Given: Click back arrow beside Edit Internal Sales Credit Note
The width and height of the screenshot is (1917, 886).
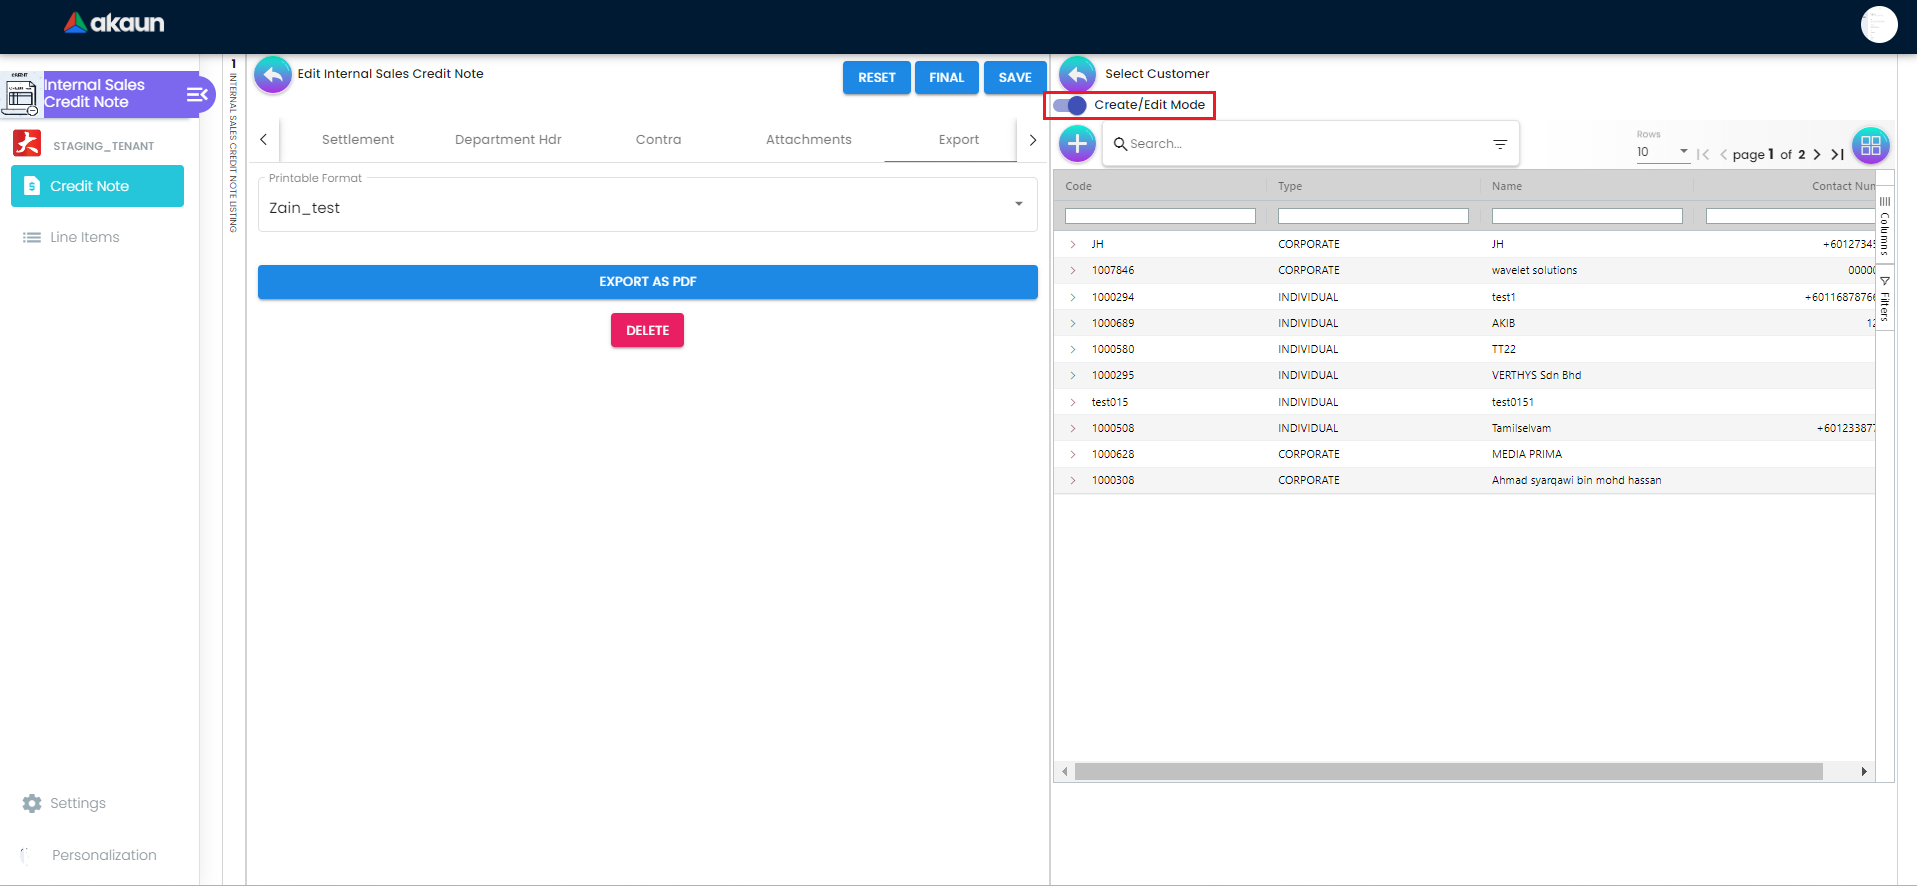Looking at the screenshot, I should pos(273,75).
